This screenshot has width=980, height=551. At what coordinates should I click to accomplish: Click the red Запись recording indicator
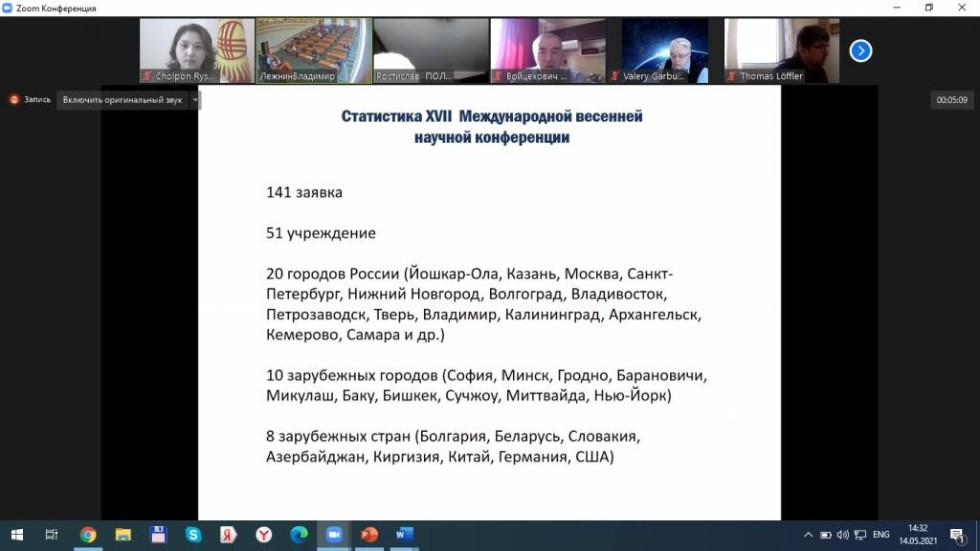pos(31,100)
